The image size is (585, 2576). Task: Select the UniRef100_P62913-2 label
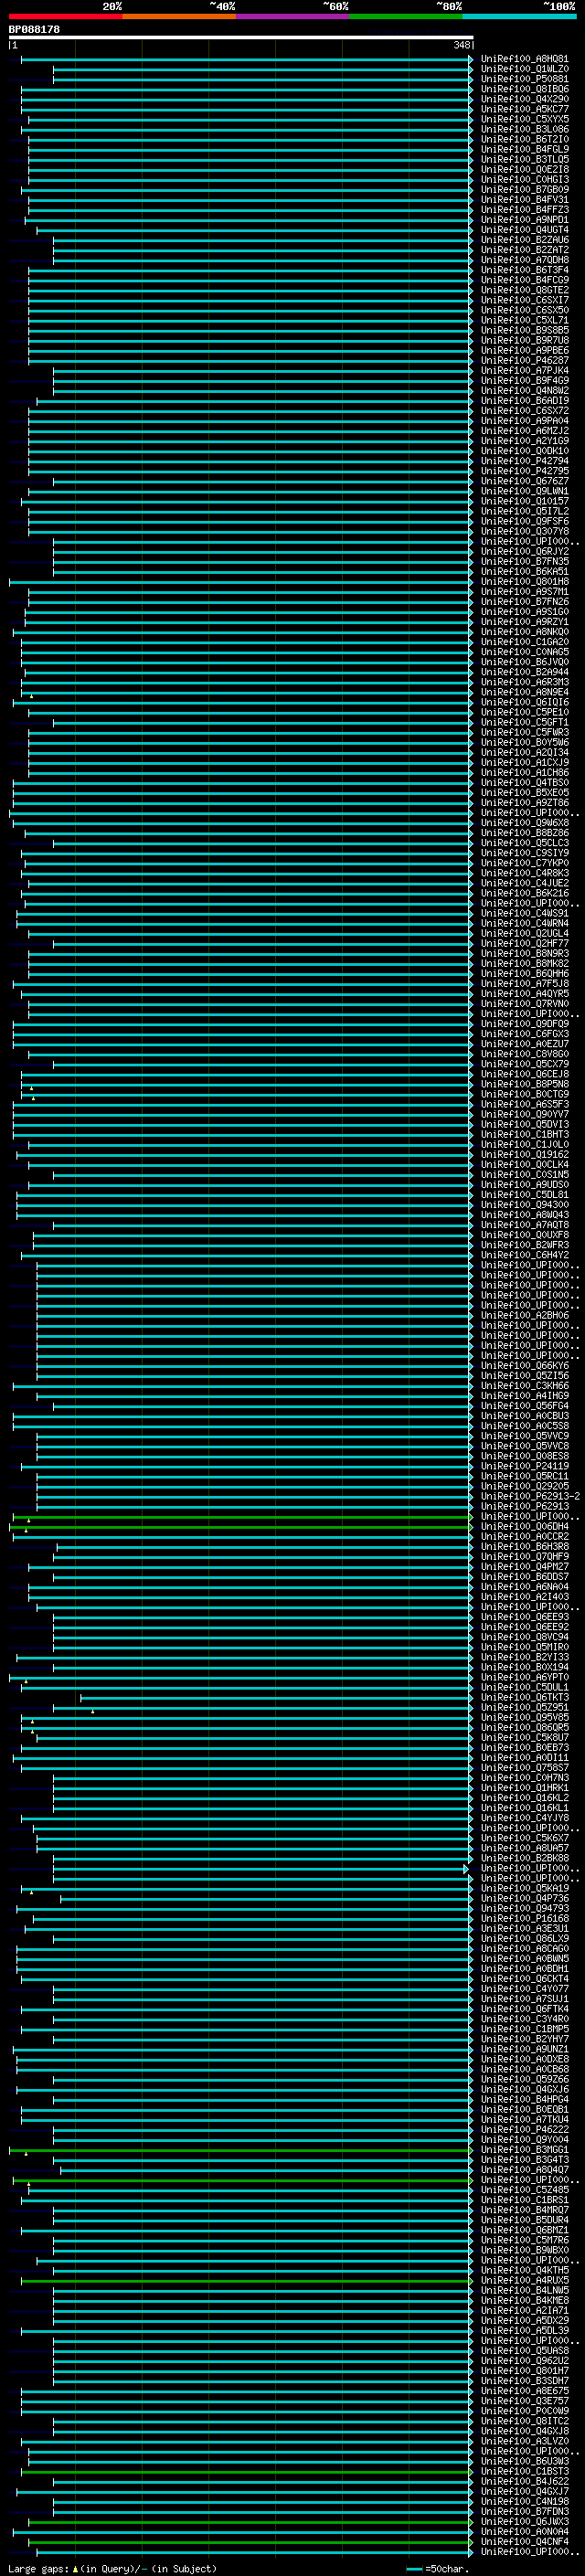[x=530, y=1495]
